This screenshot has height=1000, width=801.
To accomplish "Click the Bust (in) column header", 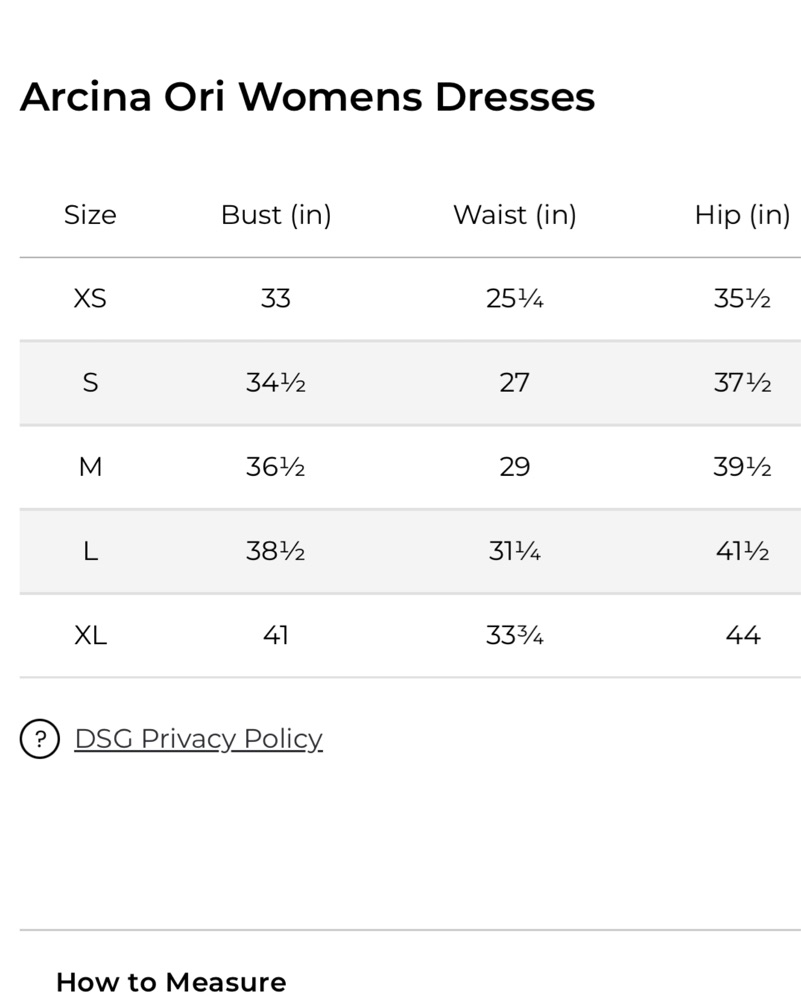I will [276, 215].
